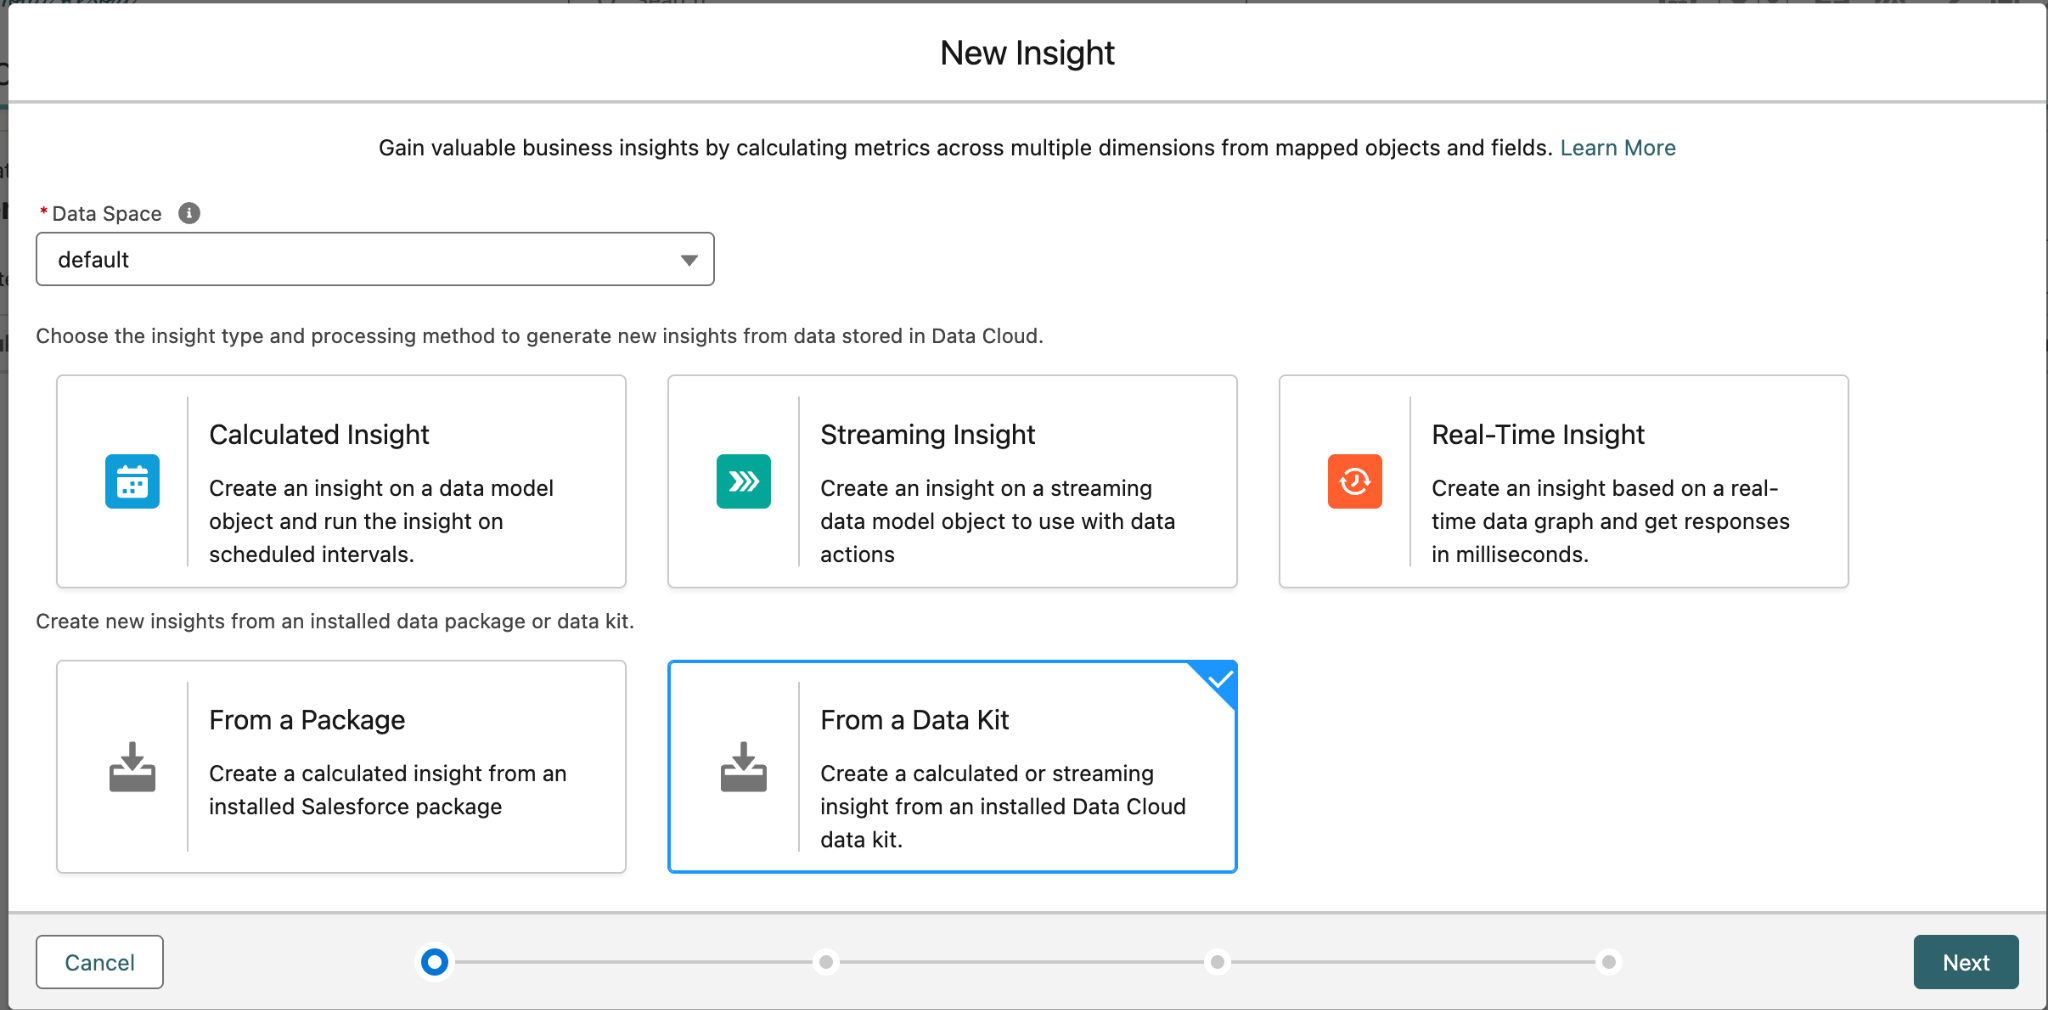
Task: Click the Data Space info icon
Action: point(189,213)
